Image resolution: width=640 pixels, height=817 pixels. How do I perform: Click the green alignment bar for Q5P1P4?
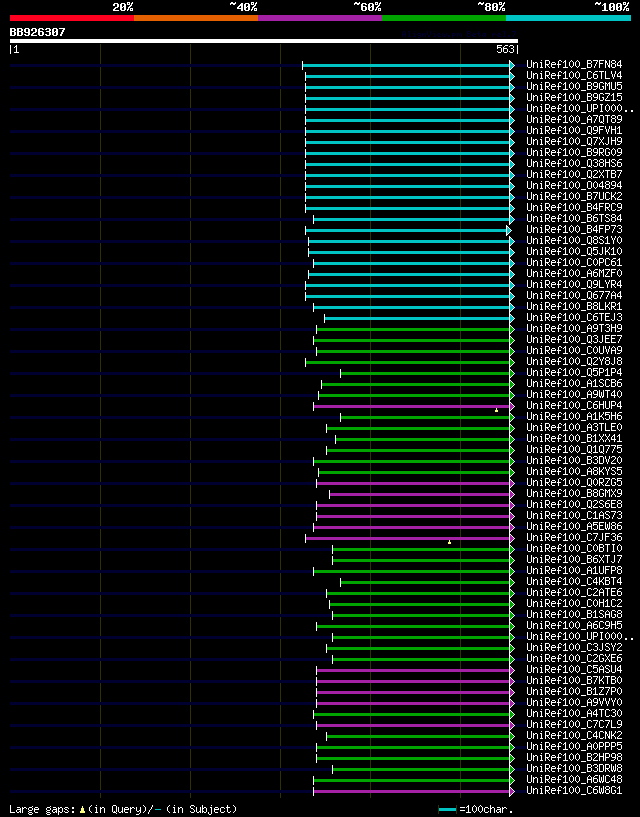tap(426, 374)
